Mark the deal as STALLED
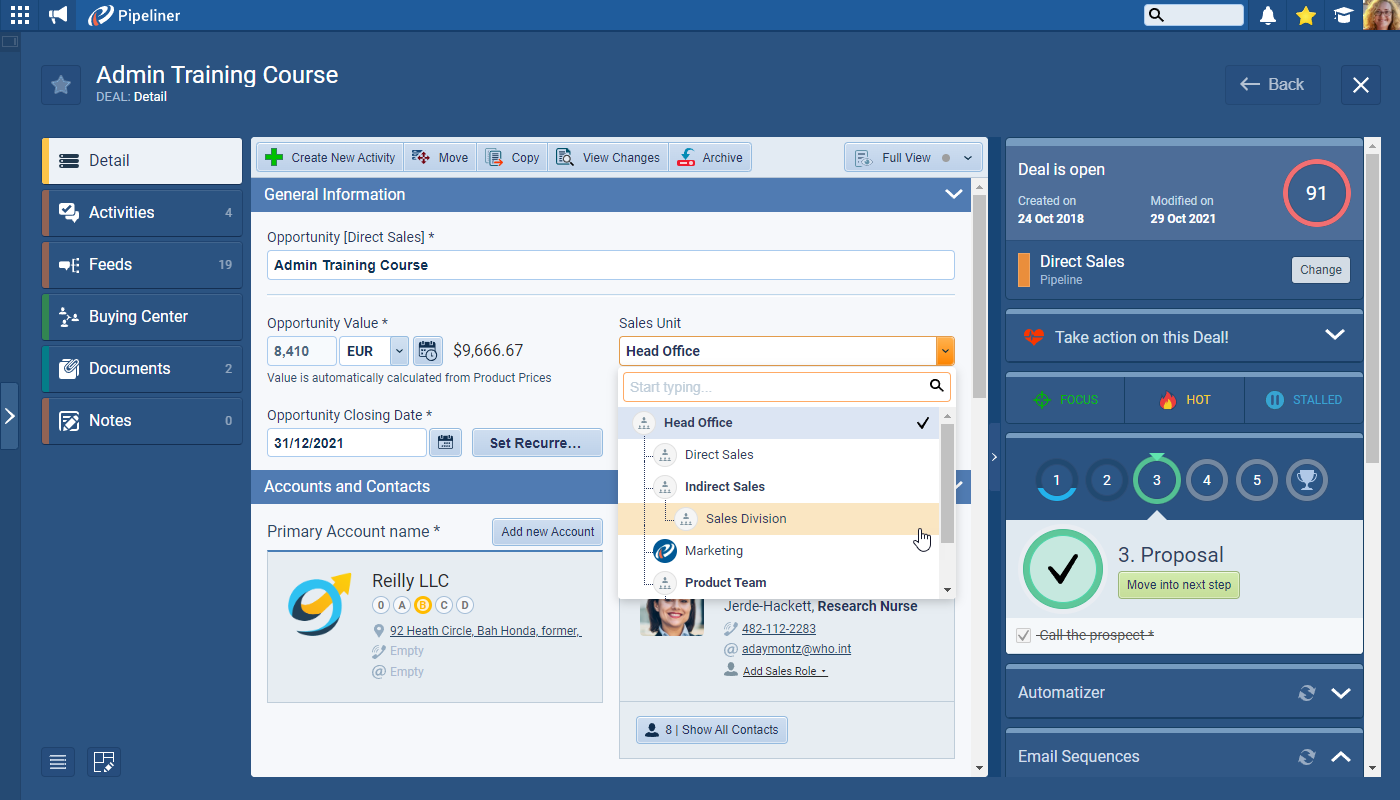 point(1304,400)
